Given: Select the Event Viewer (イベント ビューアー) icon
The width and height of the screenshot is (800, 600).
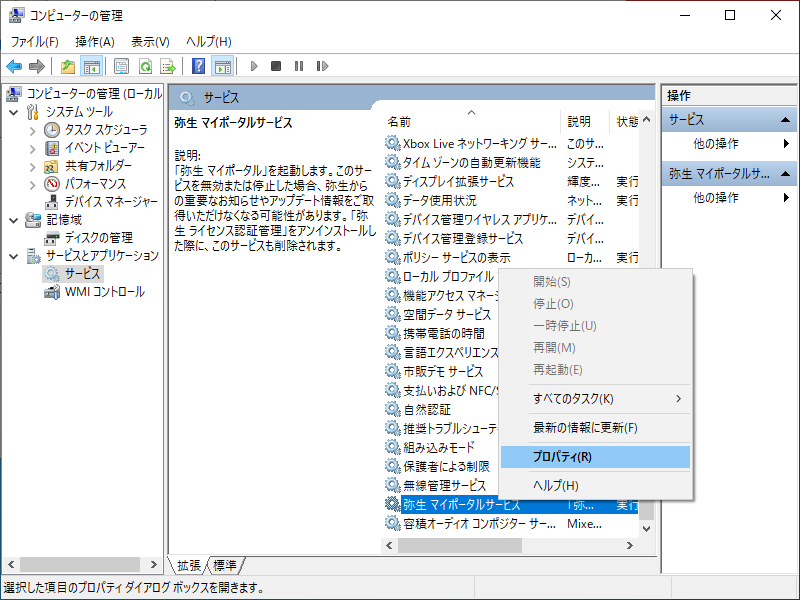Looking at the screenshot, I should click(x=52, y=148).
